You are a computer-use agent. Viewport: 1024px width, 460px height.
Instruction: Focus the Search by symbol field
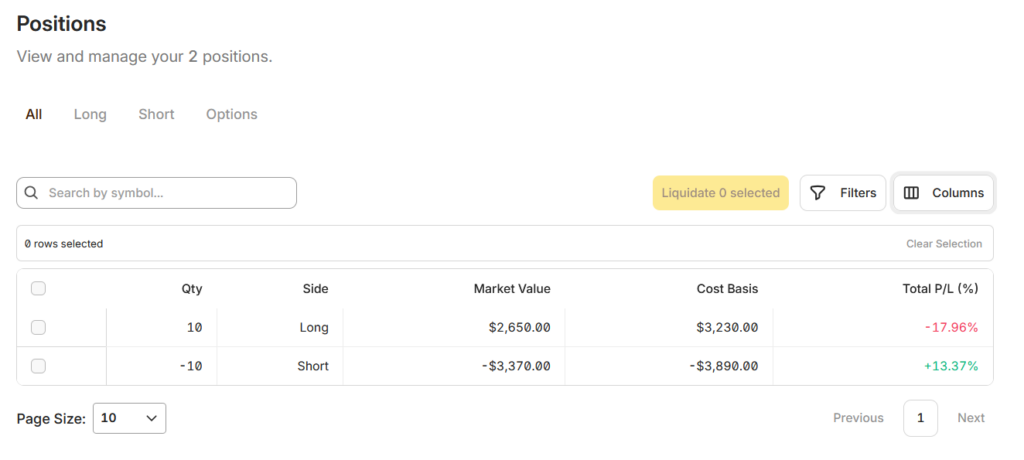pyautogui.click(x=157, y=193)
